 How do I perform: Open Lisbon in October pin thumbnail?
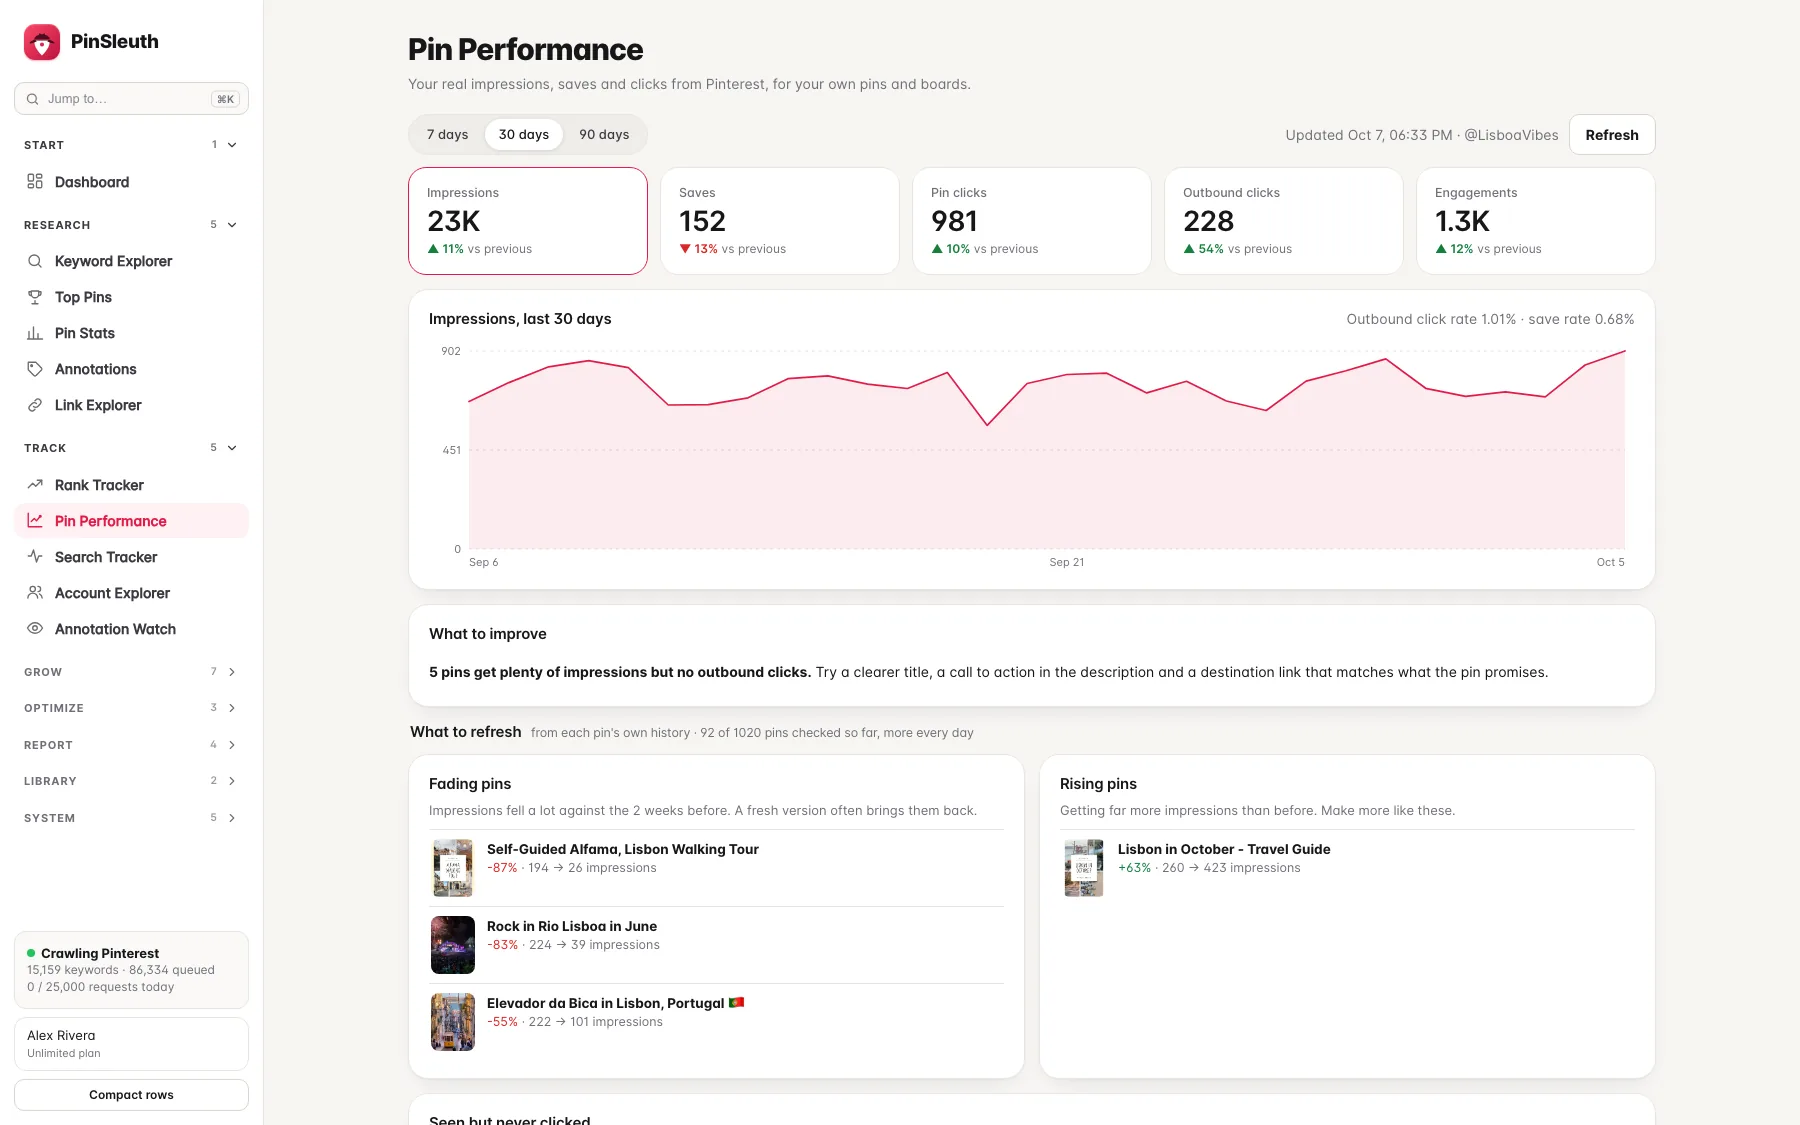1084,868
